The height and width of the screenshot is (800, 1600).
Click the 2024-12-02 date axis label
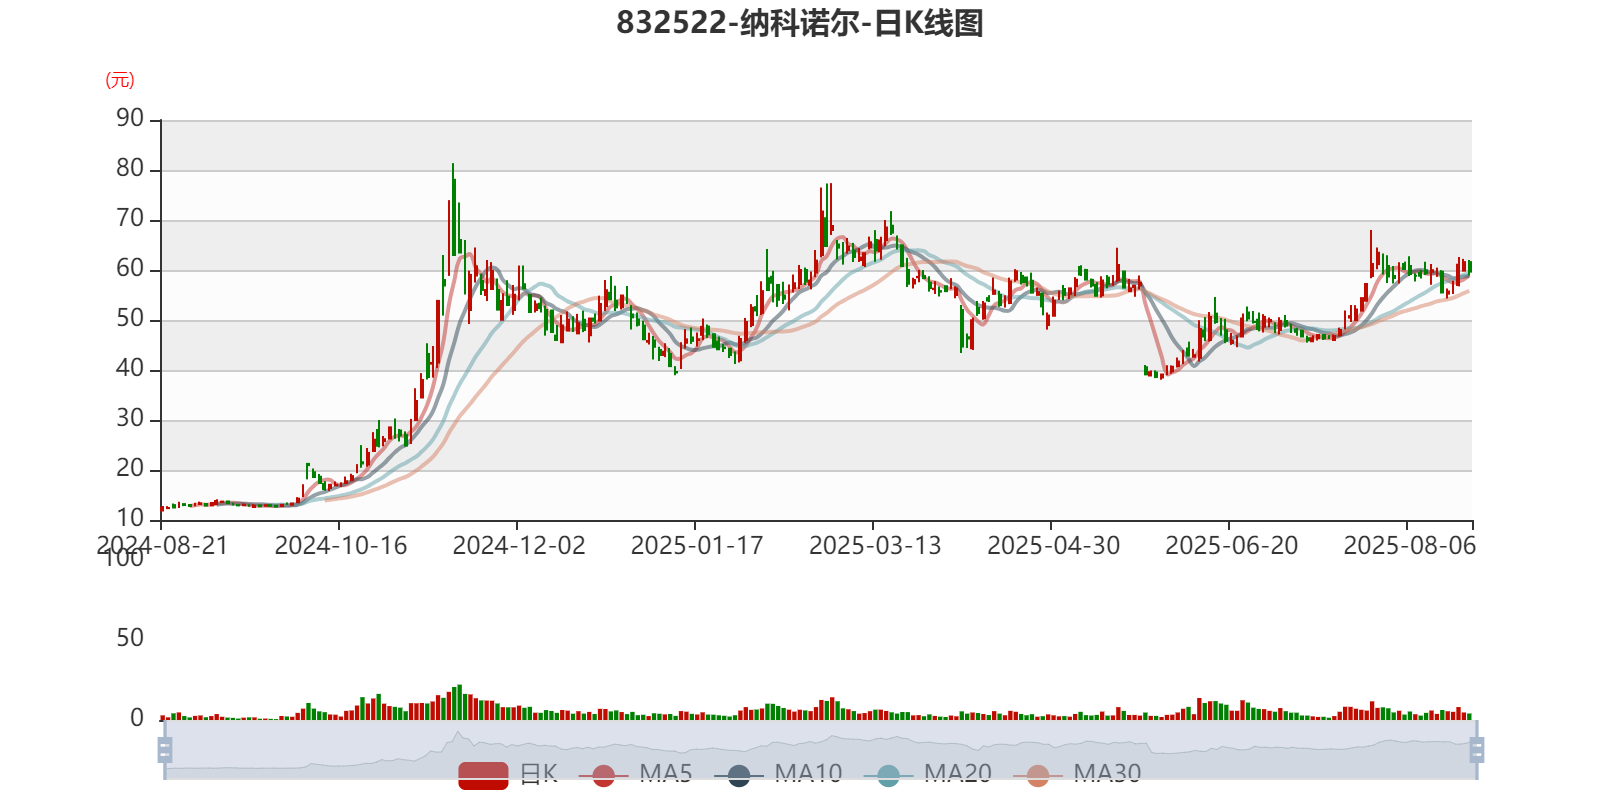click(x=519, y=546)
